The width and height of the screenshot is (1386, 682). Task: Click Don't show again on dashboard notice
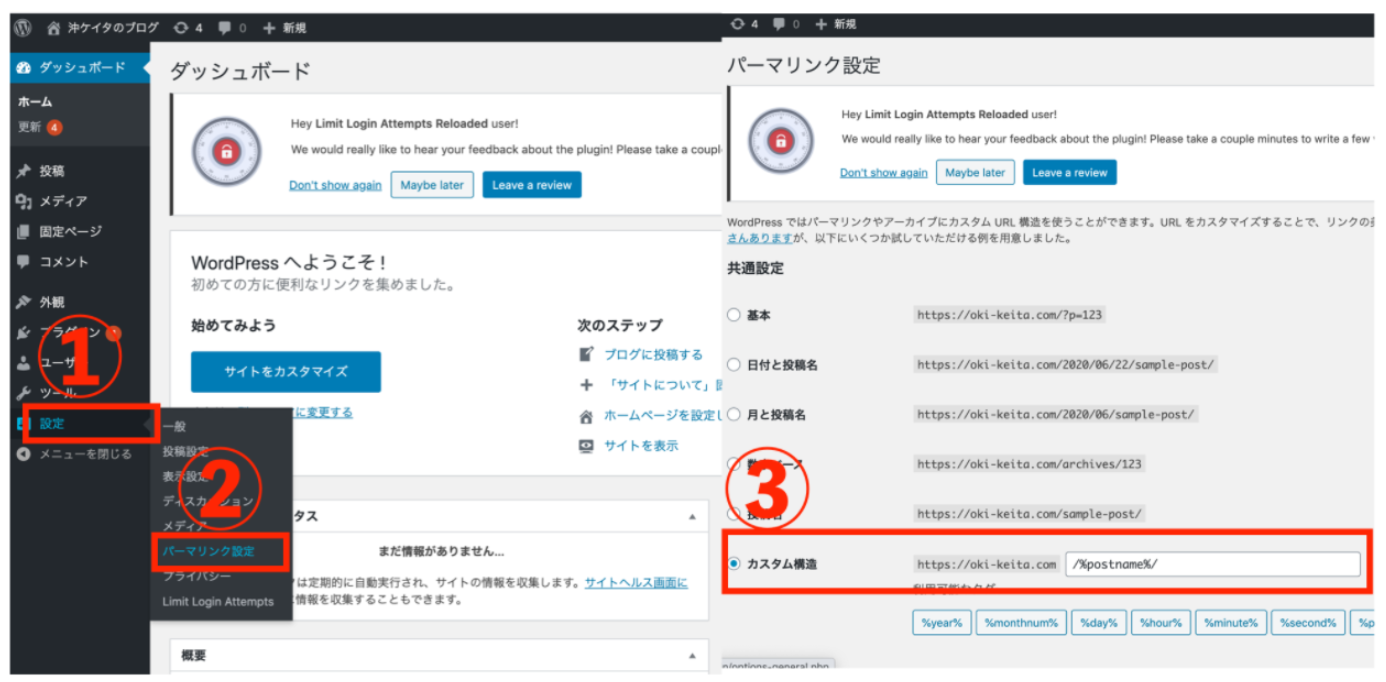tap(335, 185)
